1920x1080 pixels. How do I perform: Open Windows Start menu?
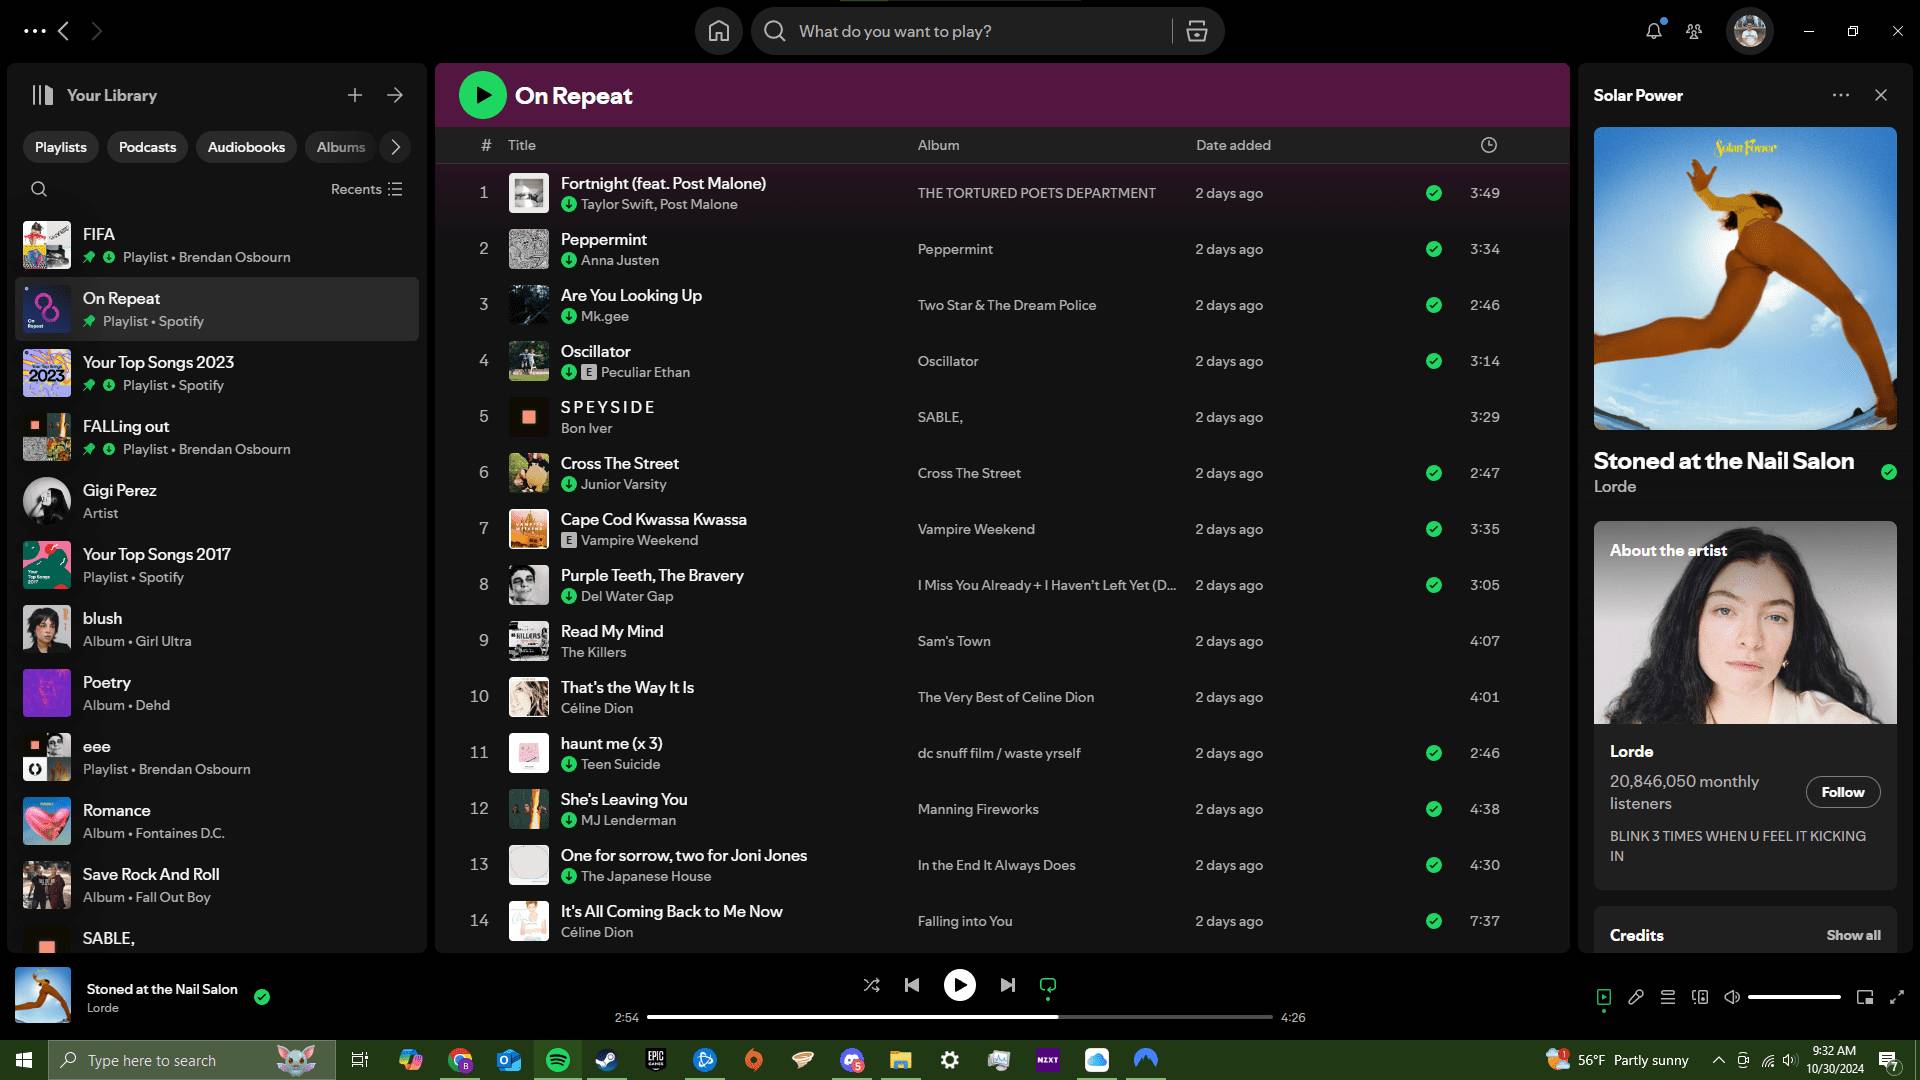point(24,1060)
